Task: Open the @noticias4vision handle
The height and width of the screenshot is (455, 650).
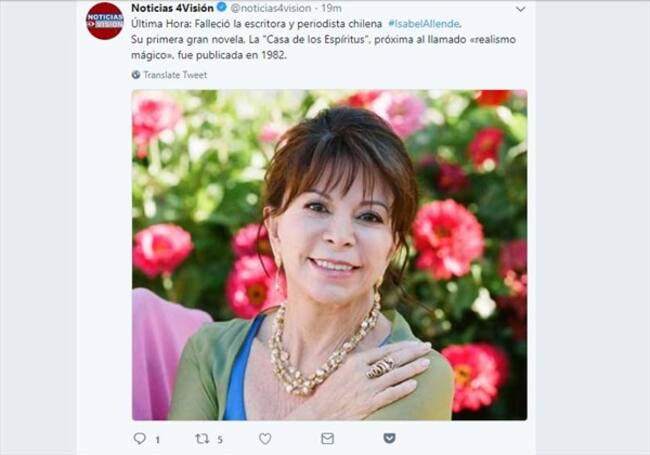Action: pyautogui.click(x=271, y=8)
